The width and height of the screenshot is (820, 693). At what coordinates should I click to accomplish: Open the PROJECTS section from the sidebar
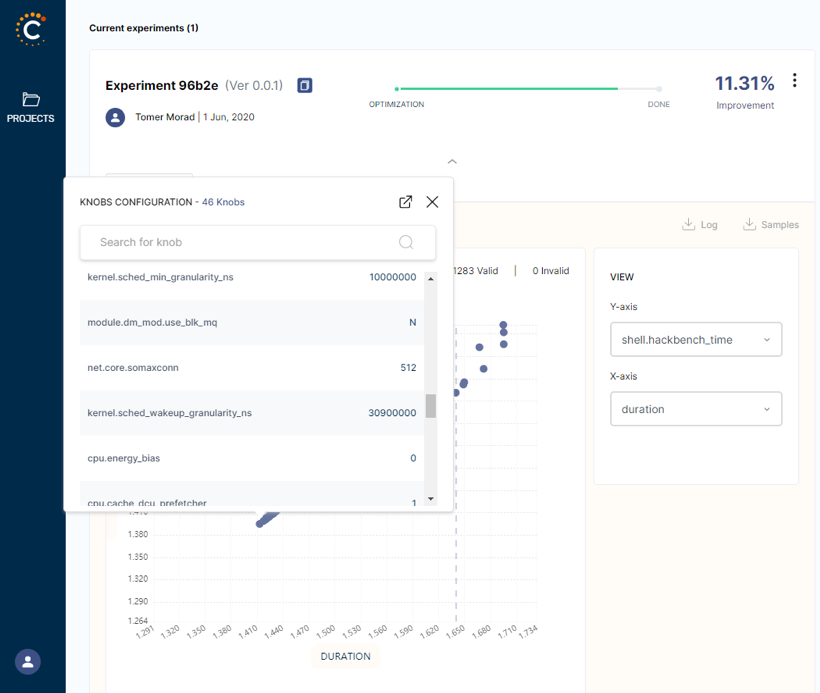click(x=31, y=108)
